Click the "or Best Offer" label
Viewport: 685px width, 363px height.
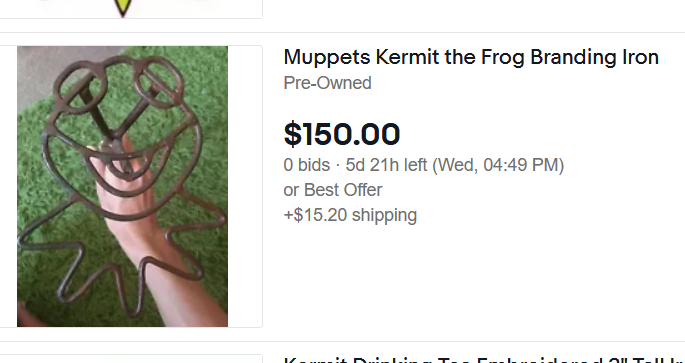click(x=333, y=190)
